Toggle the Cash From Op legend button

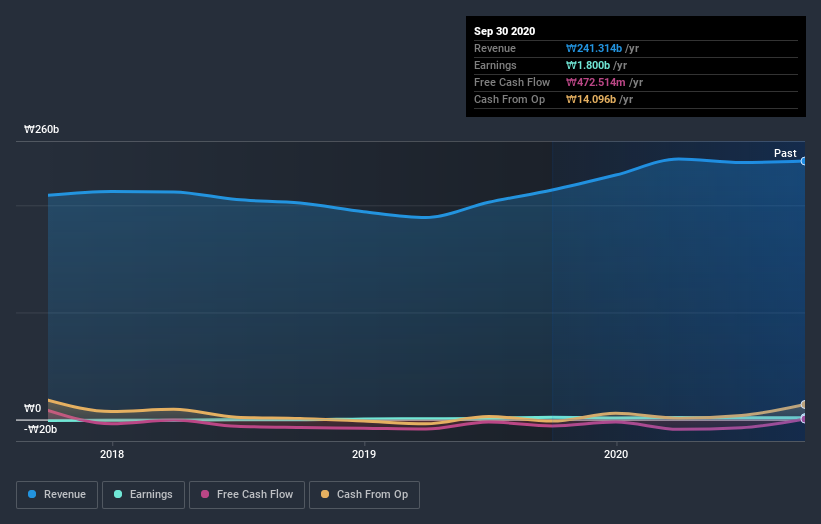[x=364, y=495]
